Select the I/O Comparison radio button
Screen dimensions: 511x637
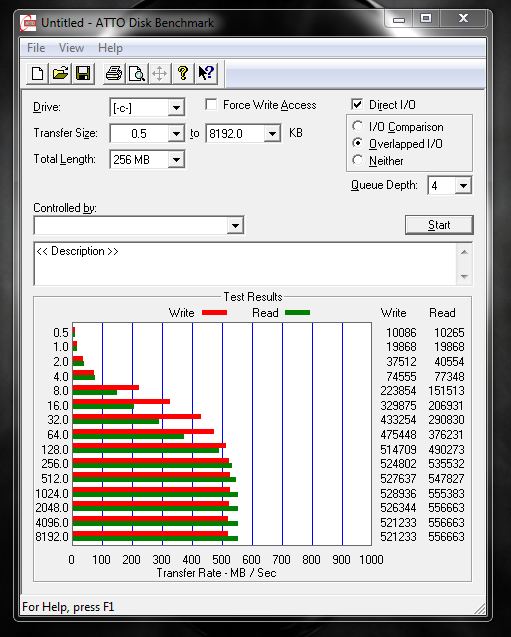pyautogui.click(x=357, y=126)
